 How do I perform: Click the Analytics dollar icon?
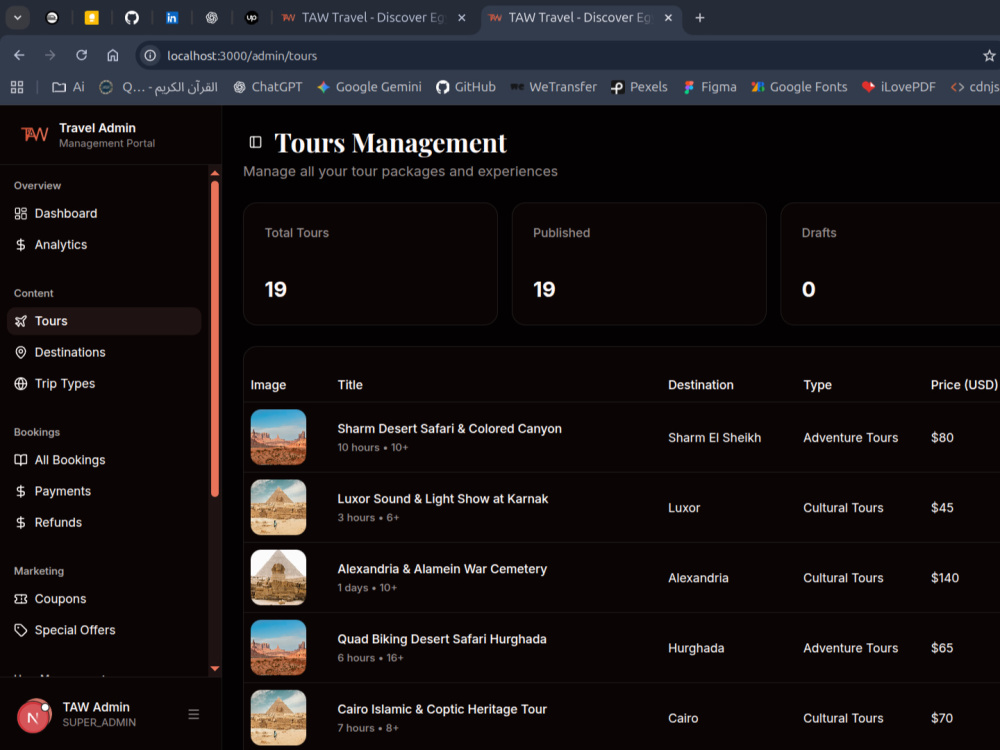point(20,245)
